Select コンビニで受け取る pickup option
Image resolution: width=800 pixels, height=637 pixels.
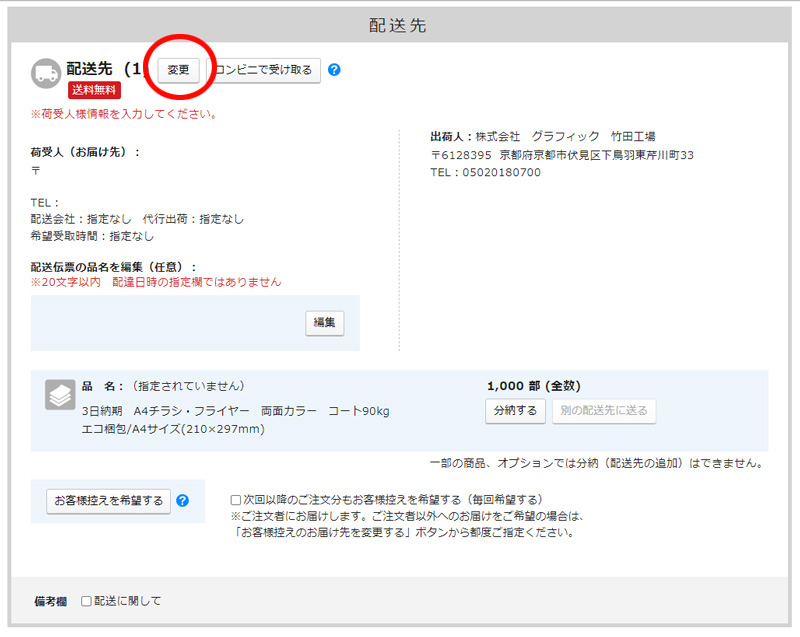265,70
